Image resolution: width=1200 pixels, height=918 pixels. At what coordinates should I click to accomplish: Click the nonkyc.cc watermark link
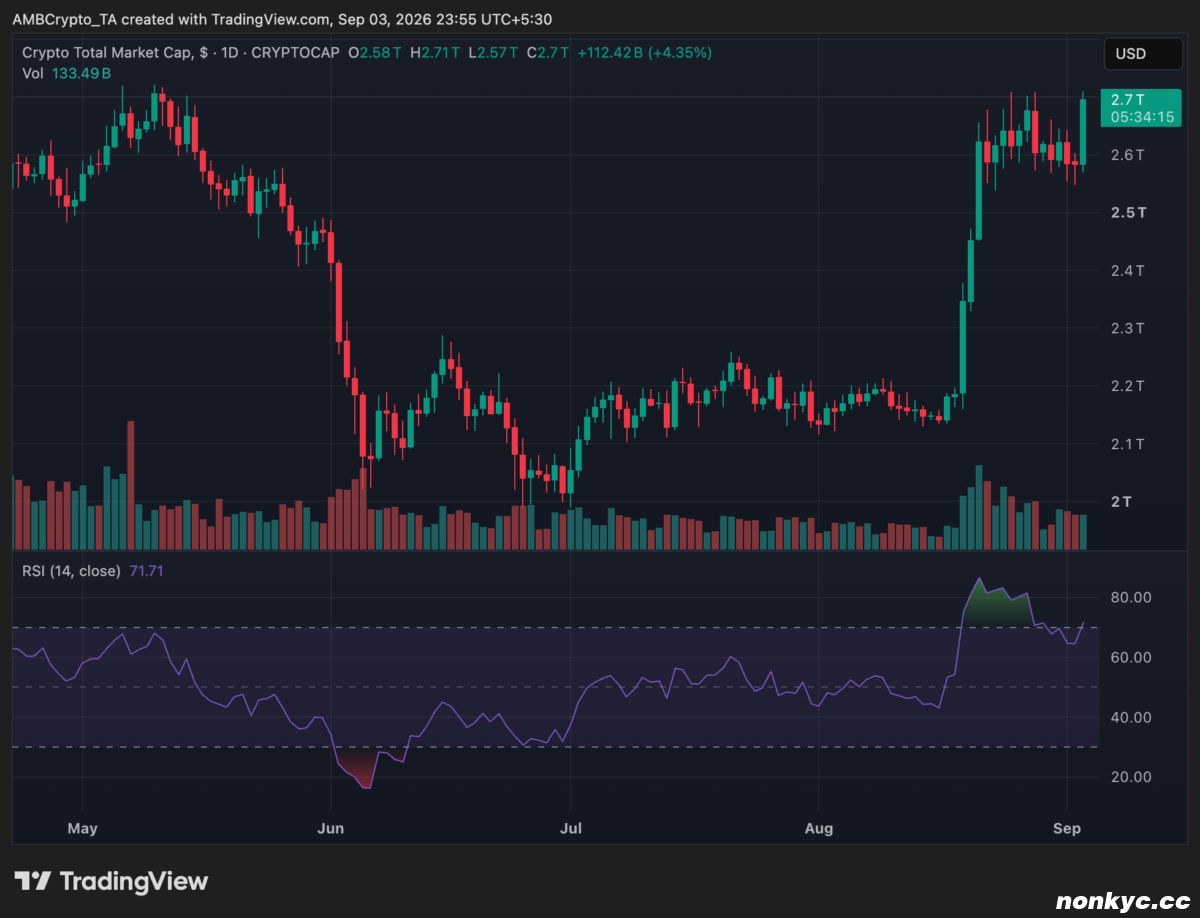click(x=1122, y=900)
